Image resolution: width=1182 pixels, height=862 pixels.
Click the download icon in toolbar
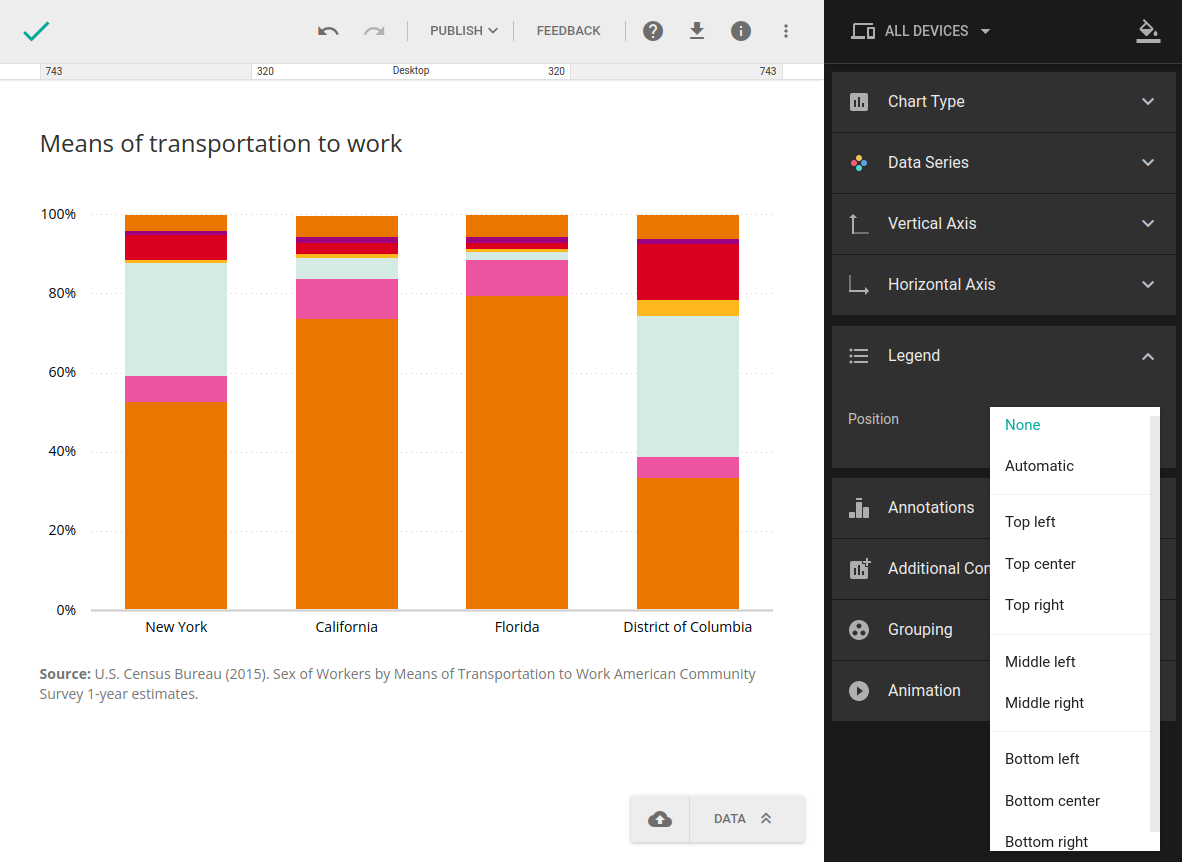click(697, 31)
